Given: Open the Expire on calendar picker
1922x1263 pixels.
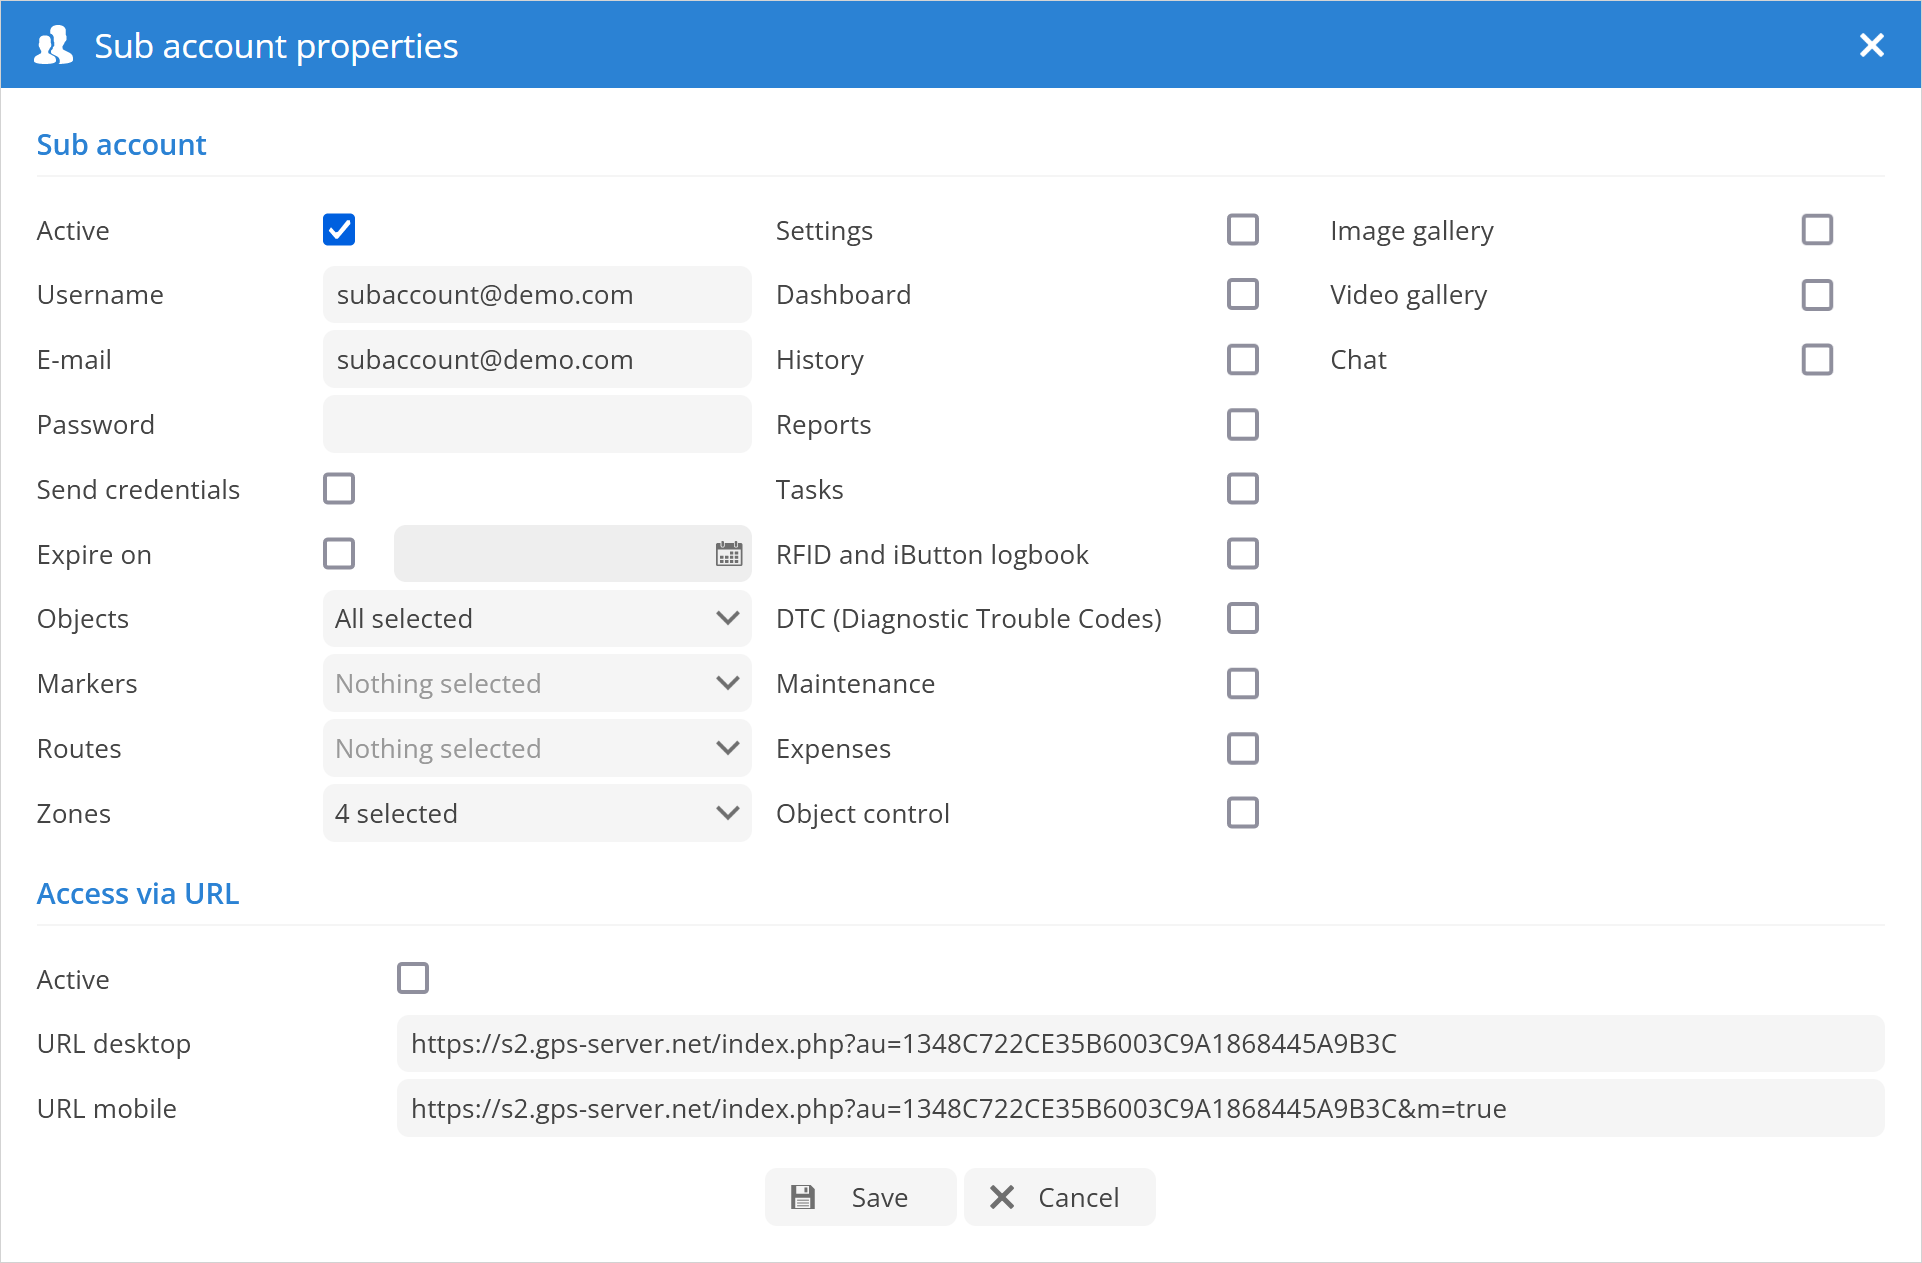Looking at the screenshot, I should point(729,554).
